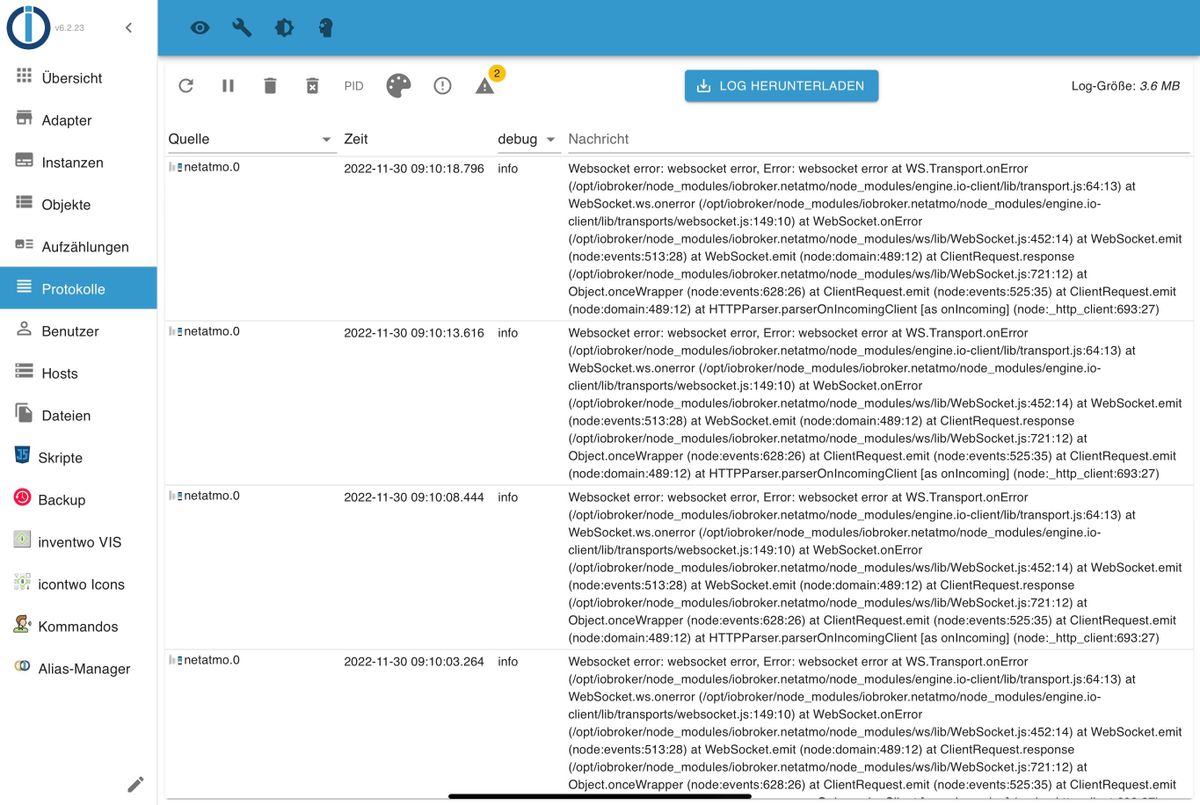Open icontwo Icons in the sidebar
The width and height of the screenshot is (1200, 805).
pyautogui.click(x=78, y=584)
